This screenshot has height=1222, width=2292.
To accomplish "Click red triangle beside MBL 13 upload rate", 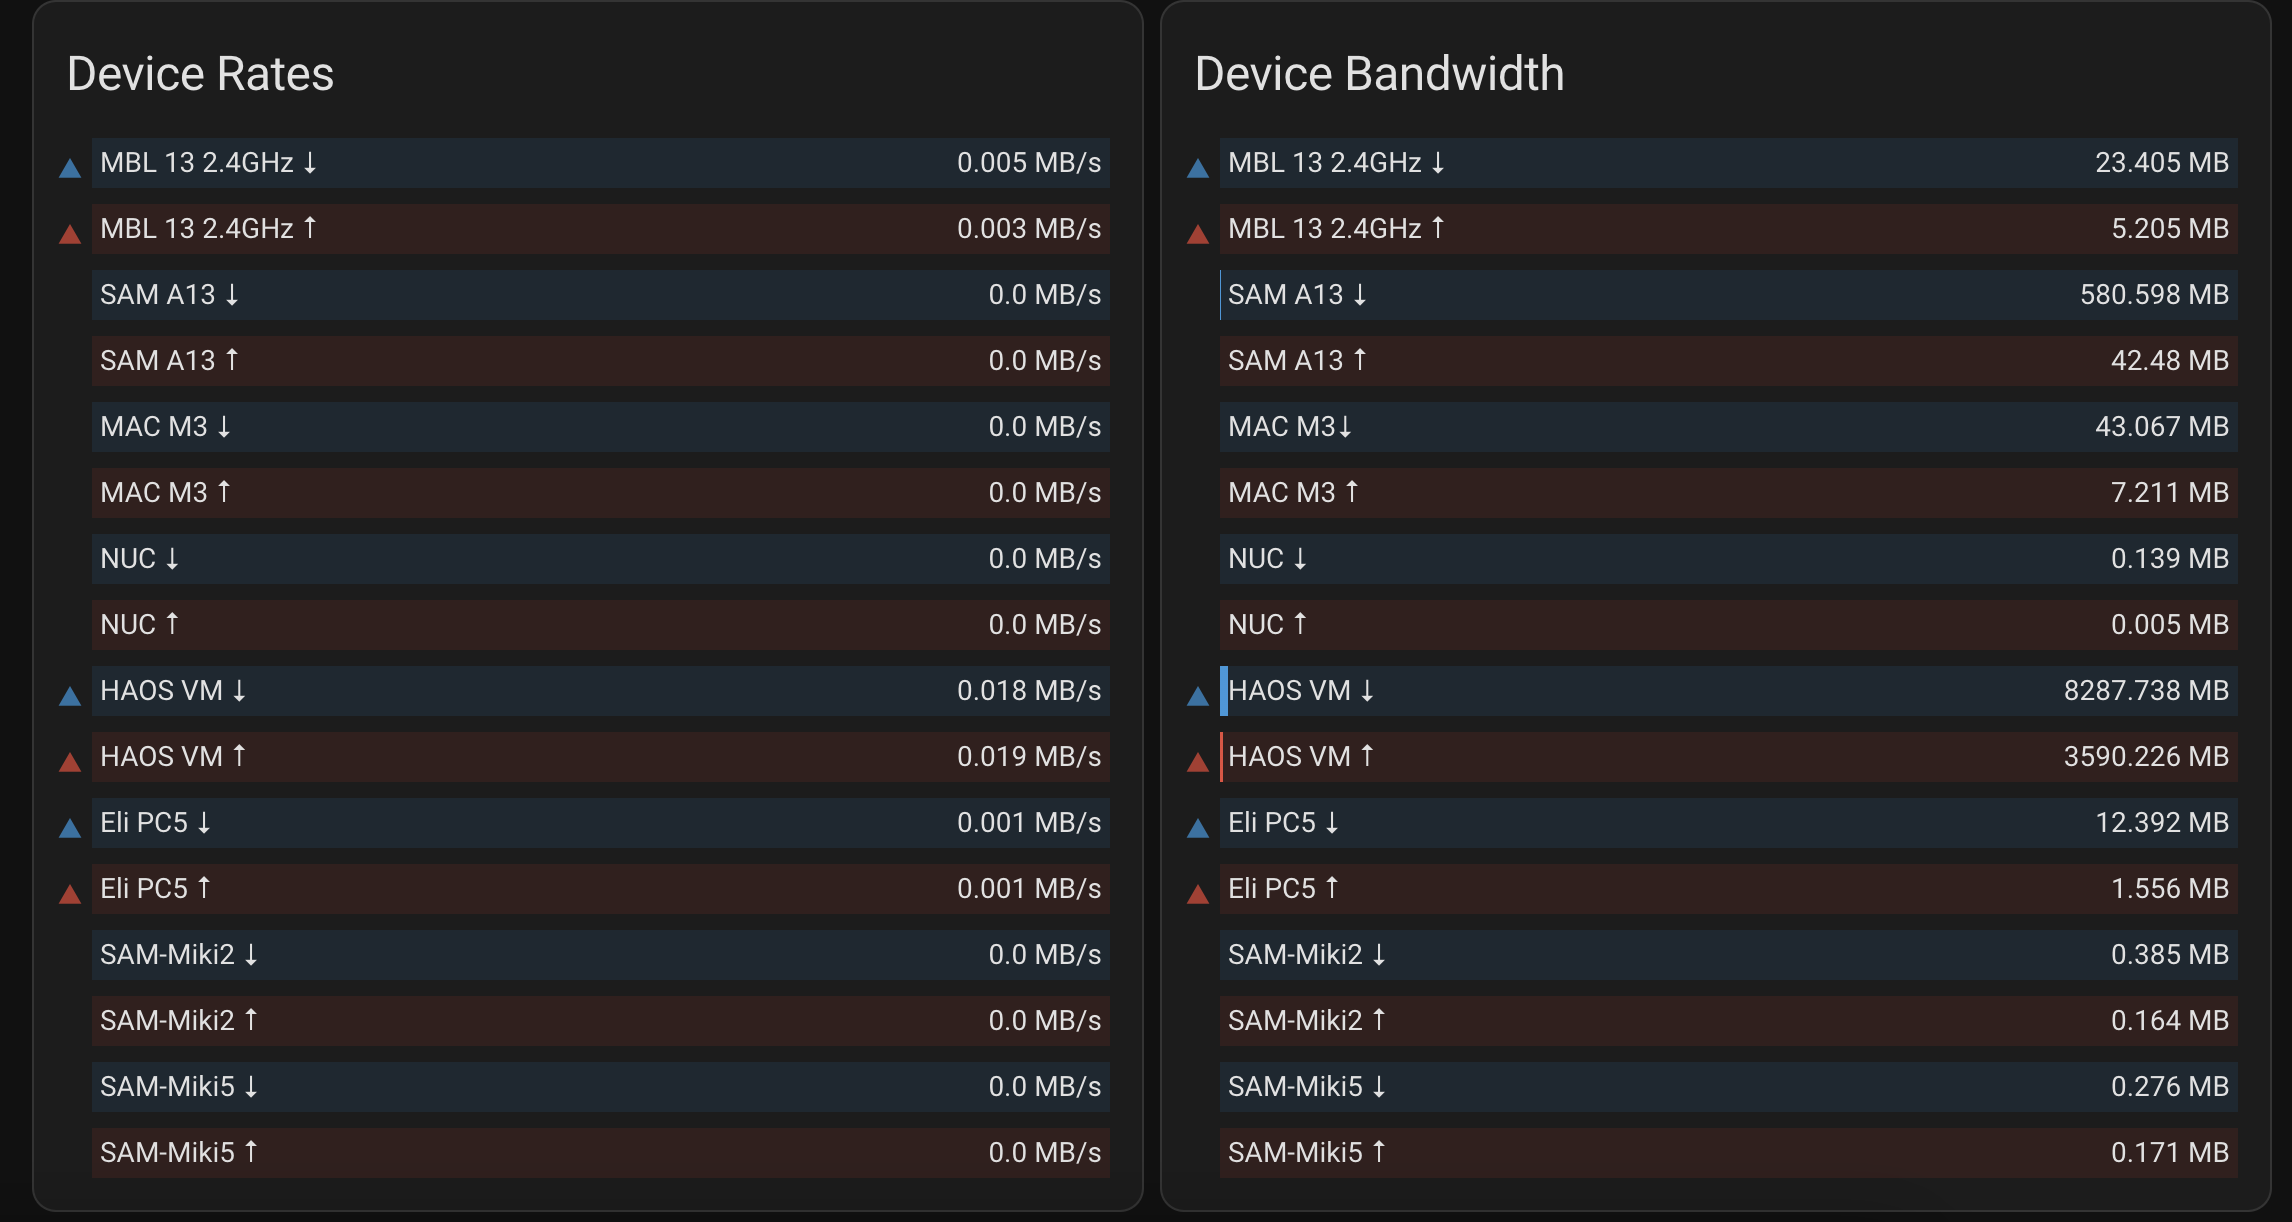I will pyautogui.click(x=70, y=235).
